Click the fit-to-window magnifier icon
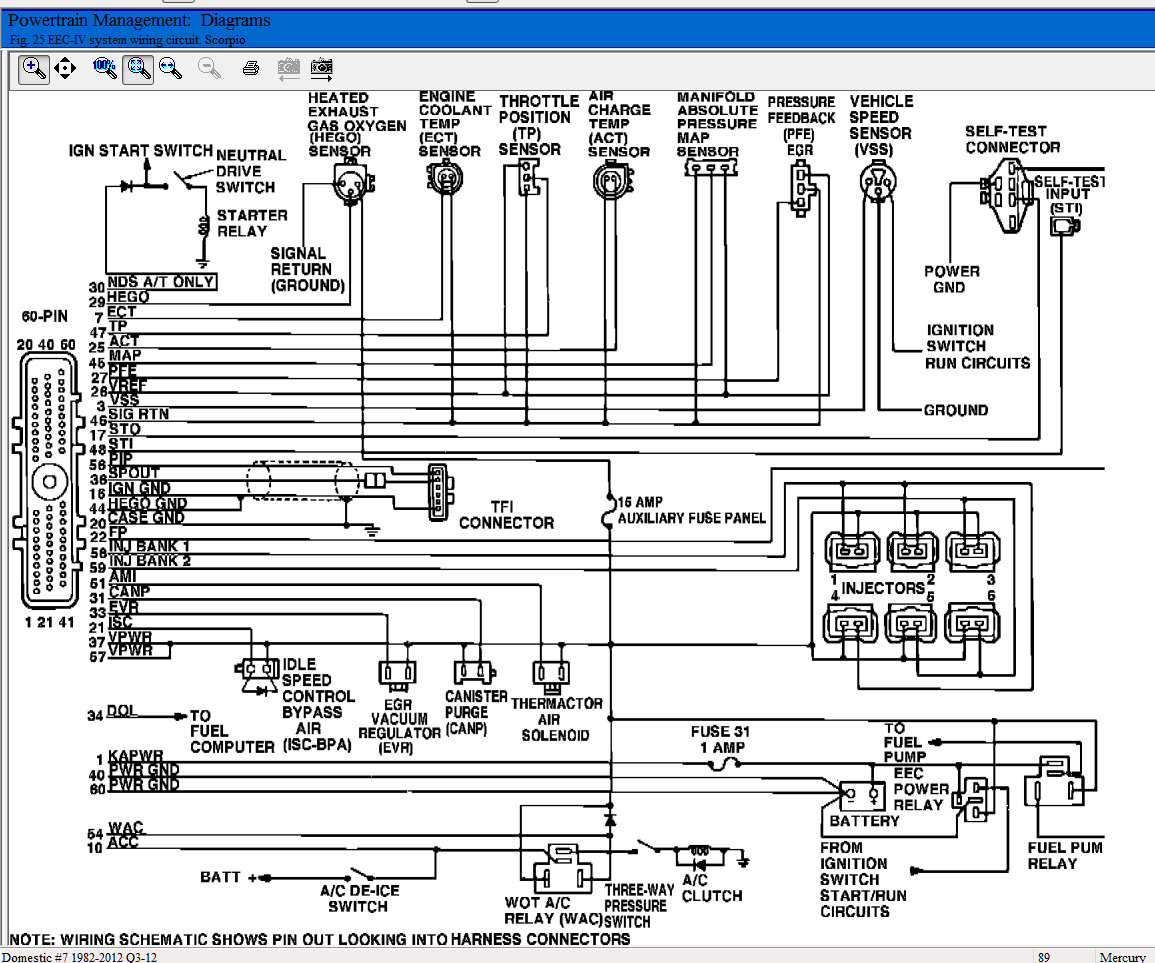 [138, 68]
